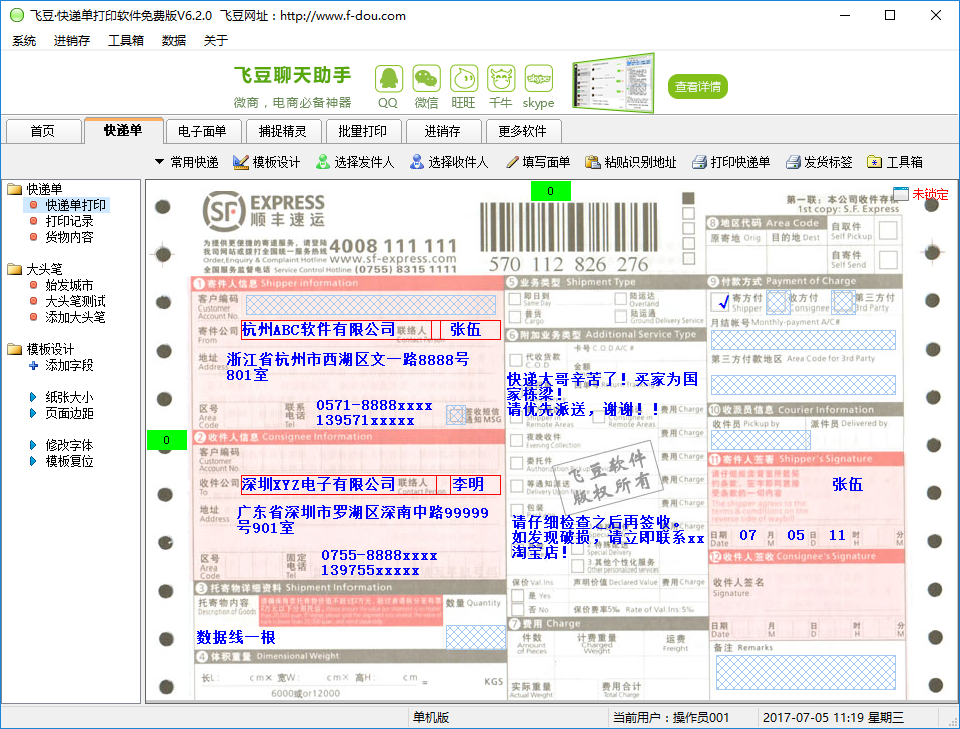Click the chat assistant screenshot thumbnail
960x729 pixels.
coord(613,83)
